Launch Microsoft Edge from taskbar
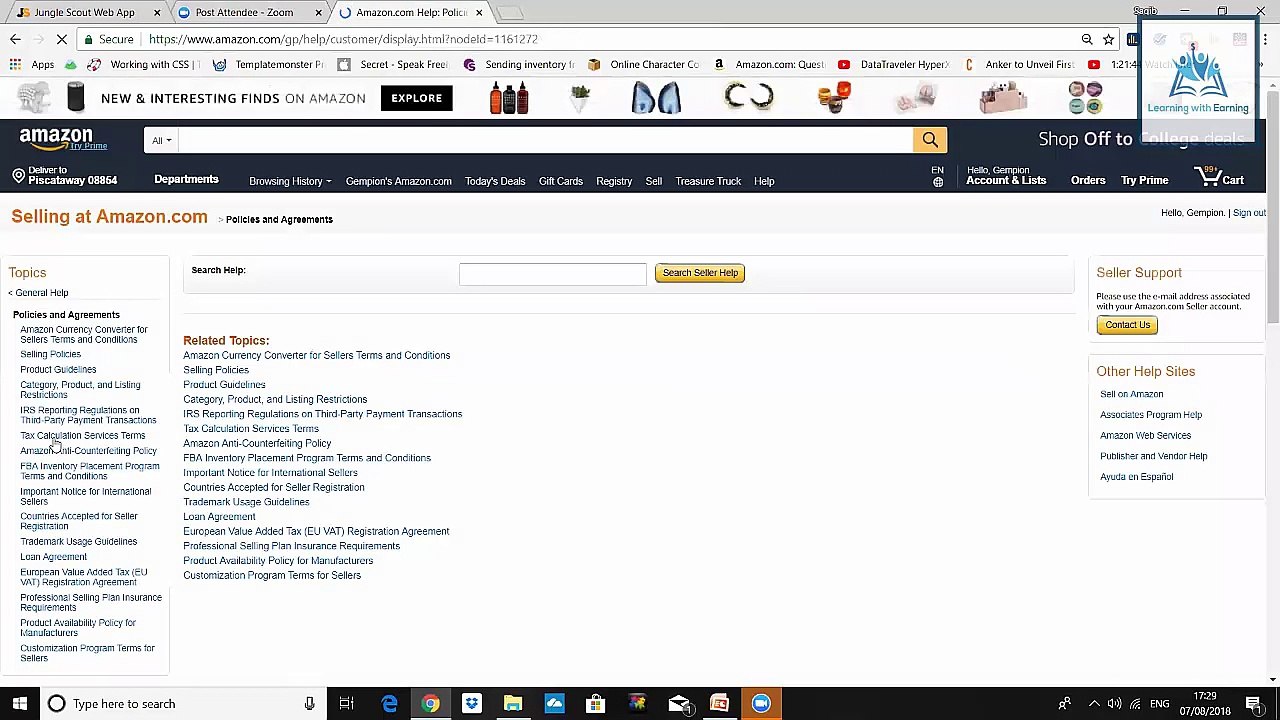1280x720 pixels. coord(389,704)
